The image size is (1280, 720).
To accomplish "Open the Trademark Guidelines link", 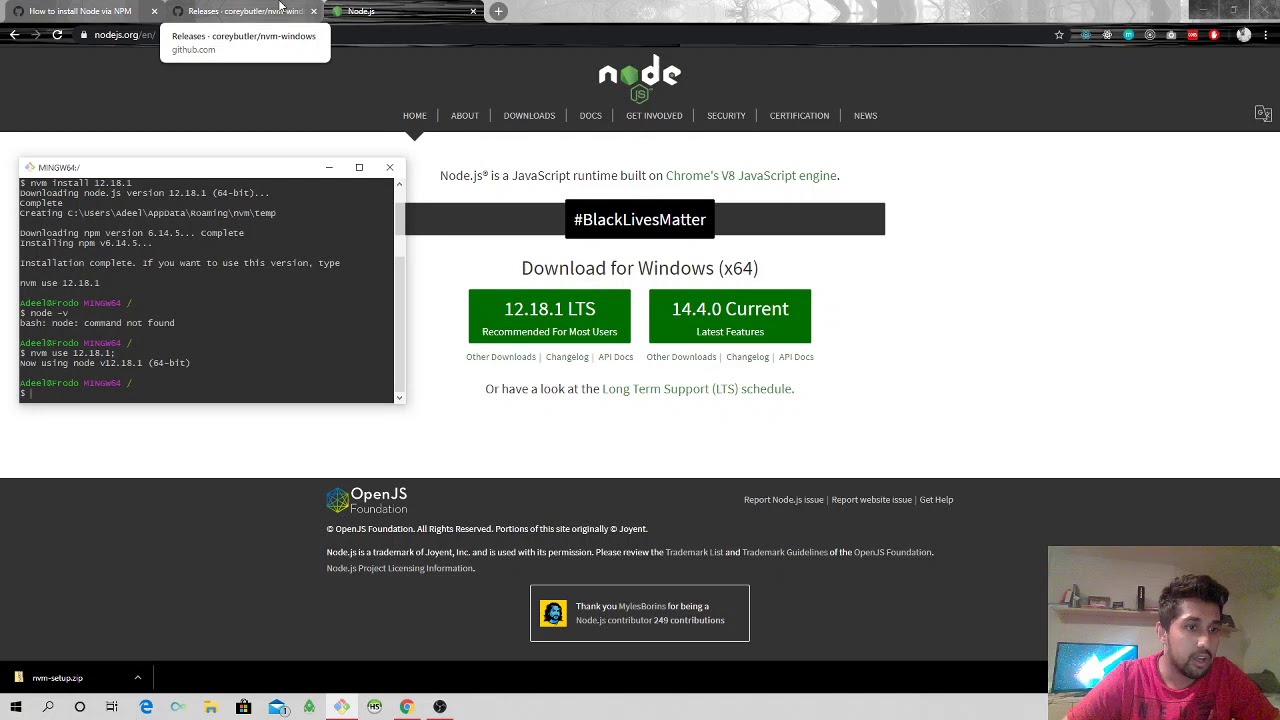I will [785, 552].
